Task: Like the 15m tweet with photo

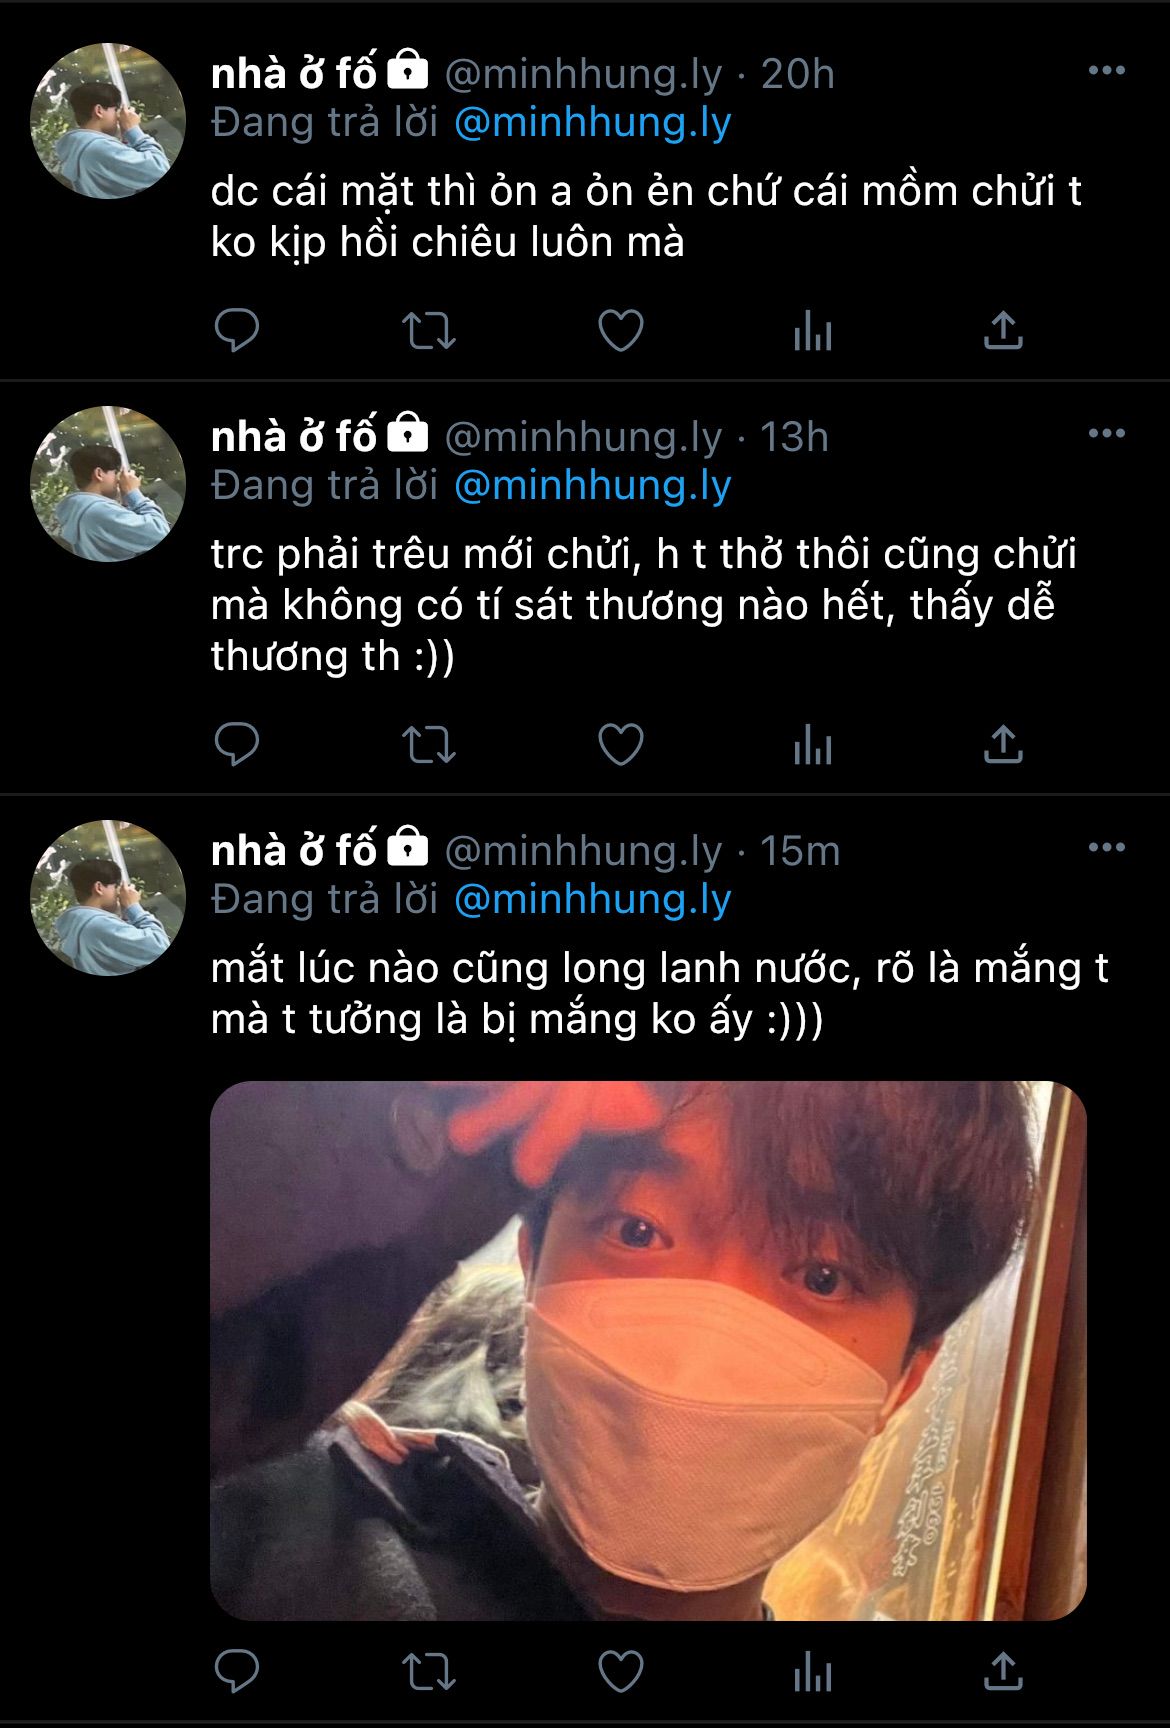Action: pos(620,1671)
